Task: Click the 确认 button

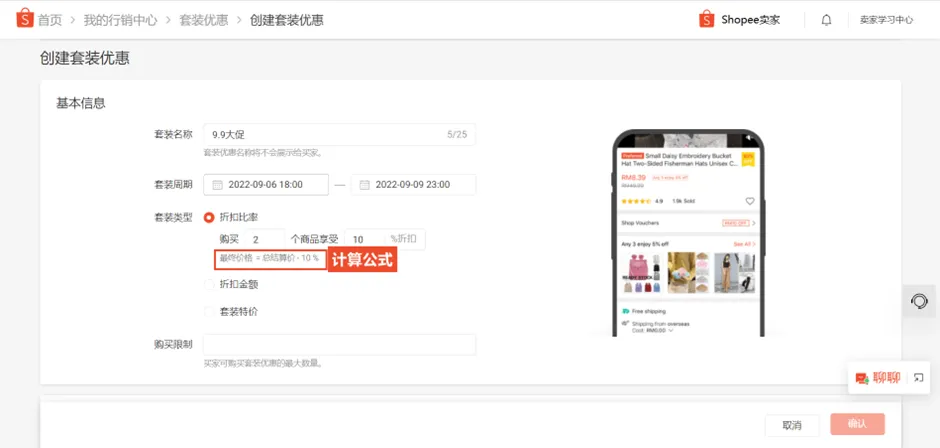Action: [857, 424]
